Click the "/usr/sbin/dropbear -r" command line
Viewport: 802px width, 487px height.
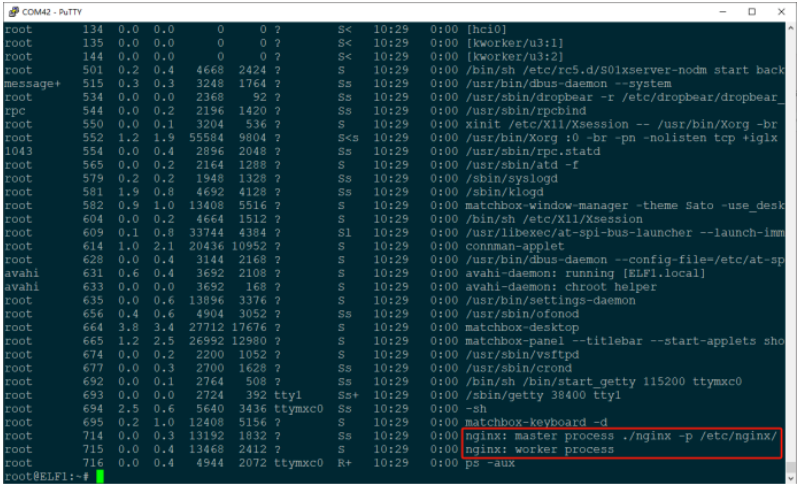click(625, 97)
